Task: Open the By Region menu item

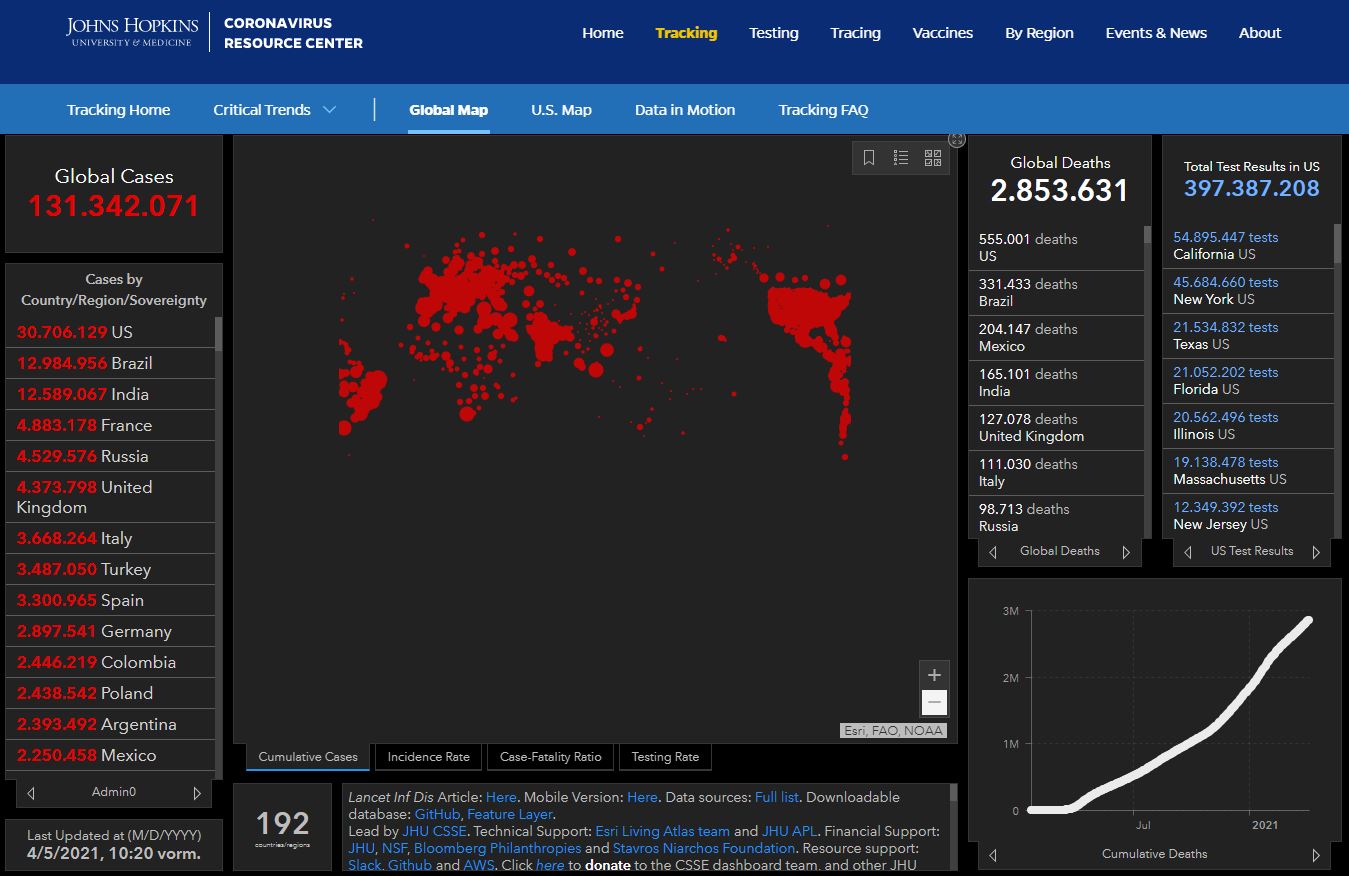Action: click(x=1039, y=33)
